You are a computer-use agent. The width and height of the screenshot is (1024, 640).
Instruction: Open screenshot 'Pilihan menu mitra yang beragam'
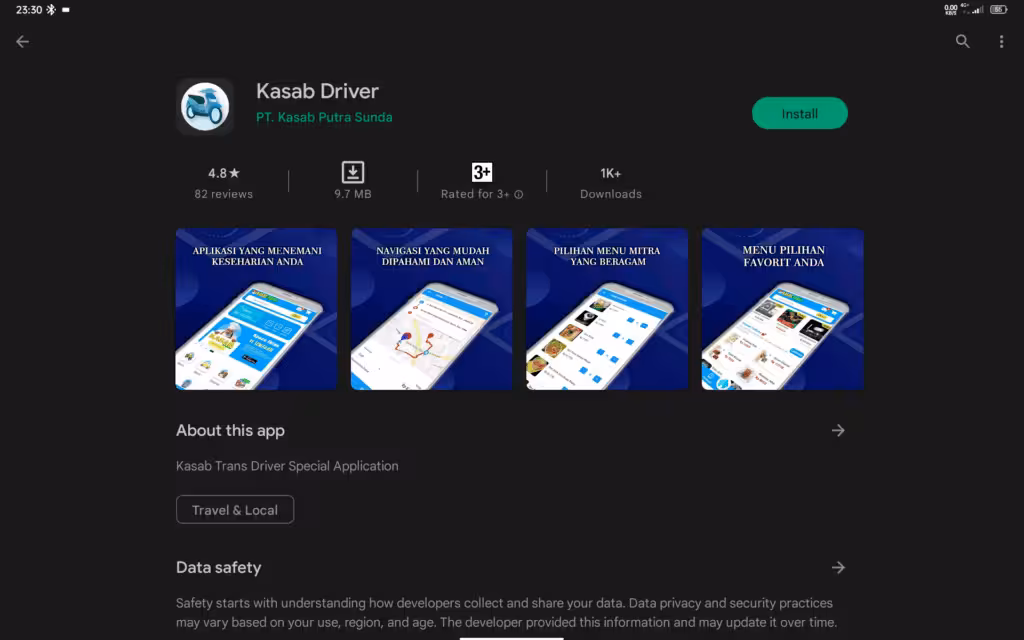607,309
